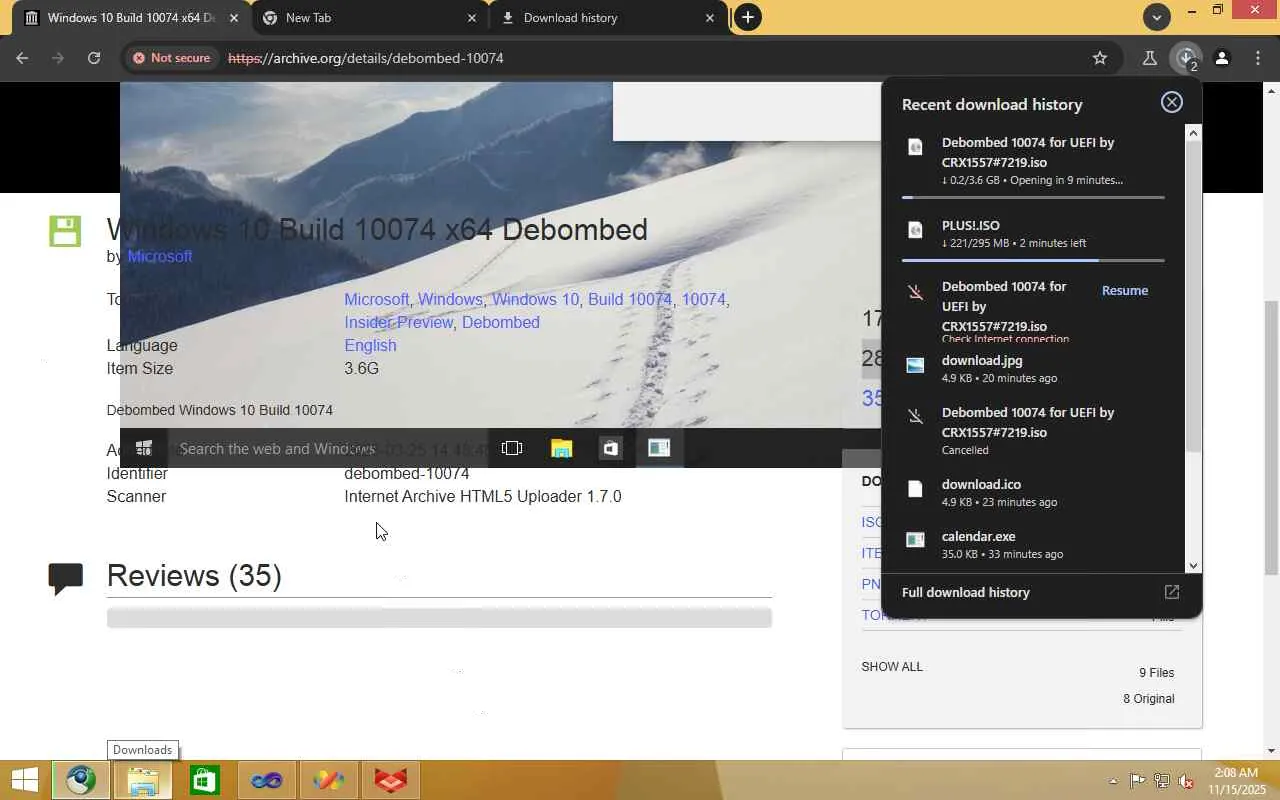Screen dimensions: 1280x800
Task: Open the taskbar clock showing 2:08 AM
Action: (x=1236, y=780)
